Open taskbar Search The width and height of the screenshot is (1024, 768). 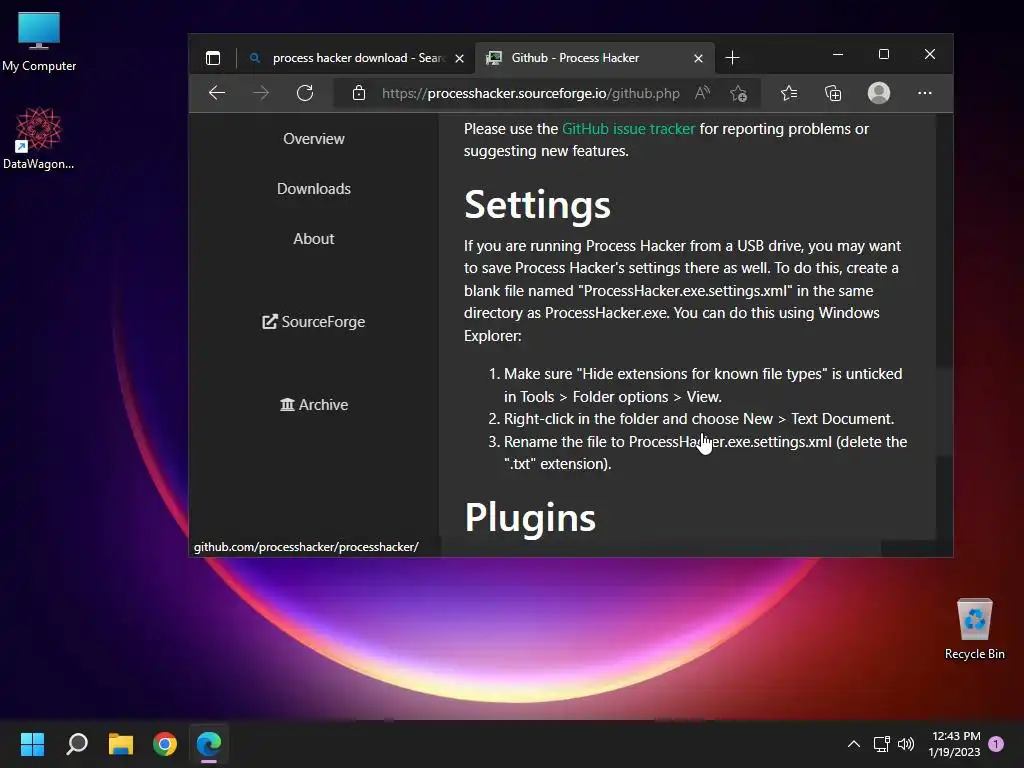76,744
